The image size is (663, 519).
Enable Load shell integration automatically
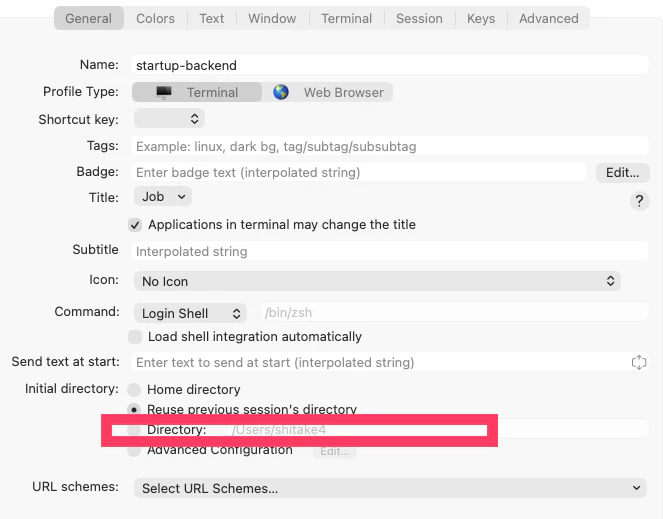click(x=135, y=337)
